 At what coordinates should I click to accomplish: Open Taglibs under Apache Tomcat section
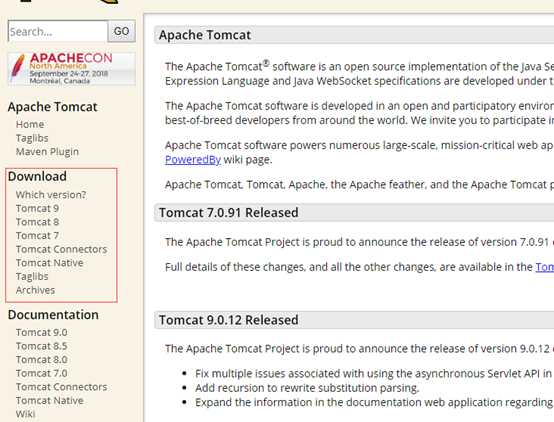point(32,138)
